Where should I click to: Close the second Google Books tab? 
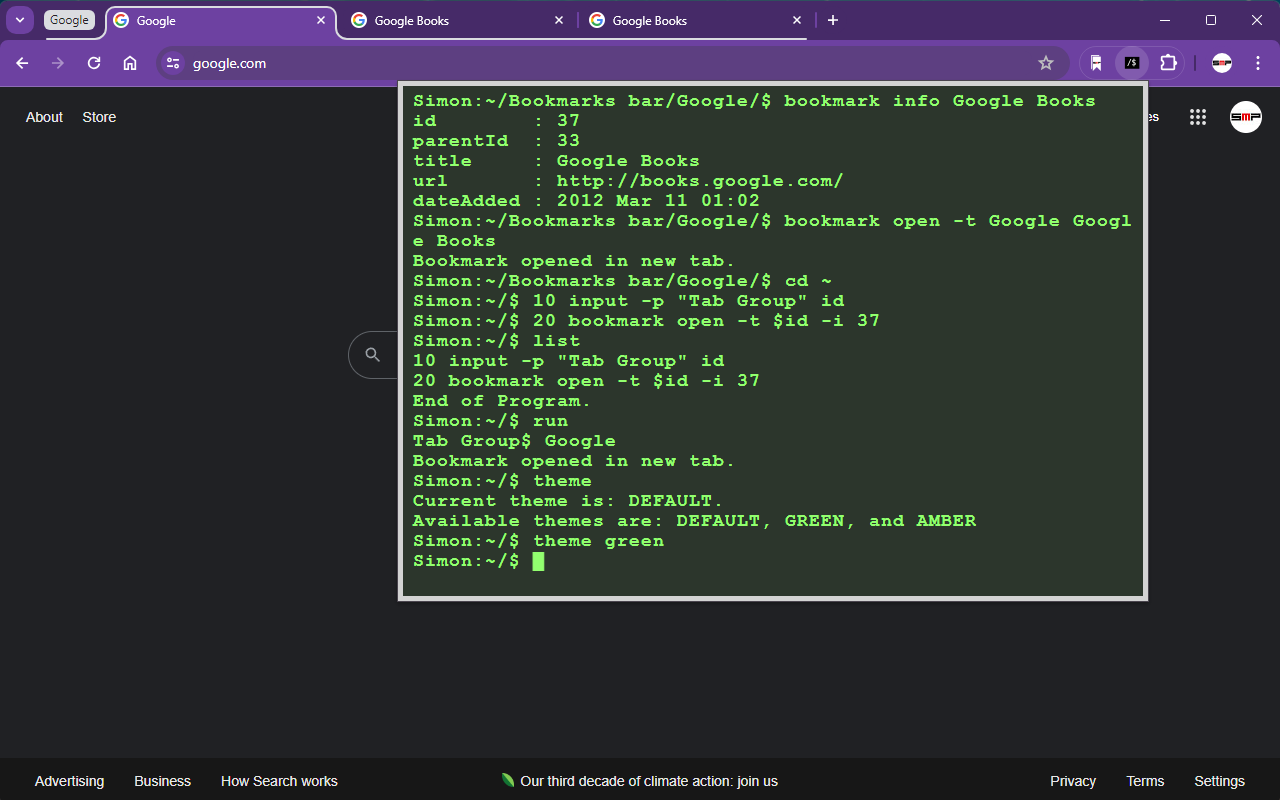797,20
